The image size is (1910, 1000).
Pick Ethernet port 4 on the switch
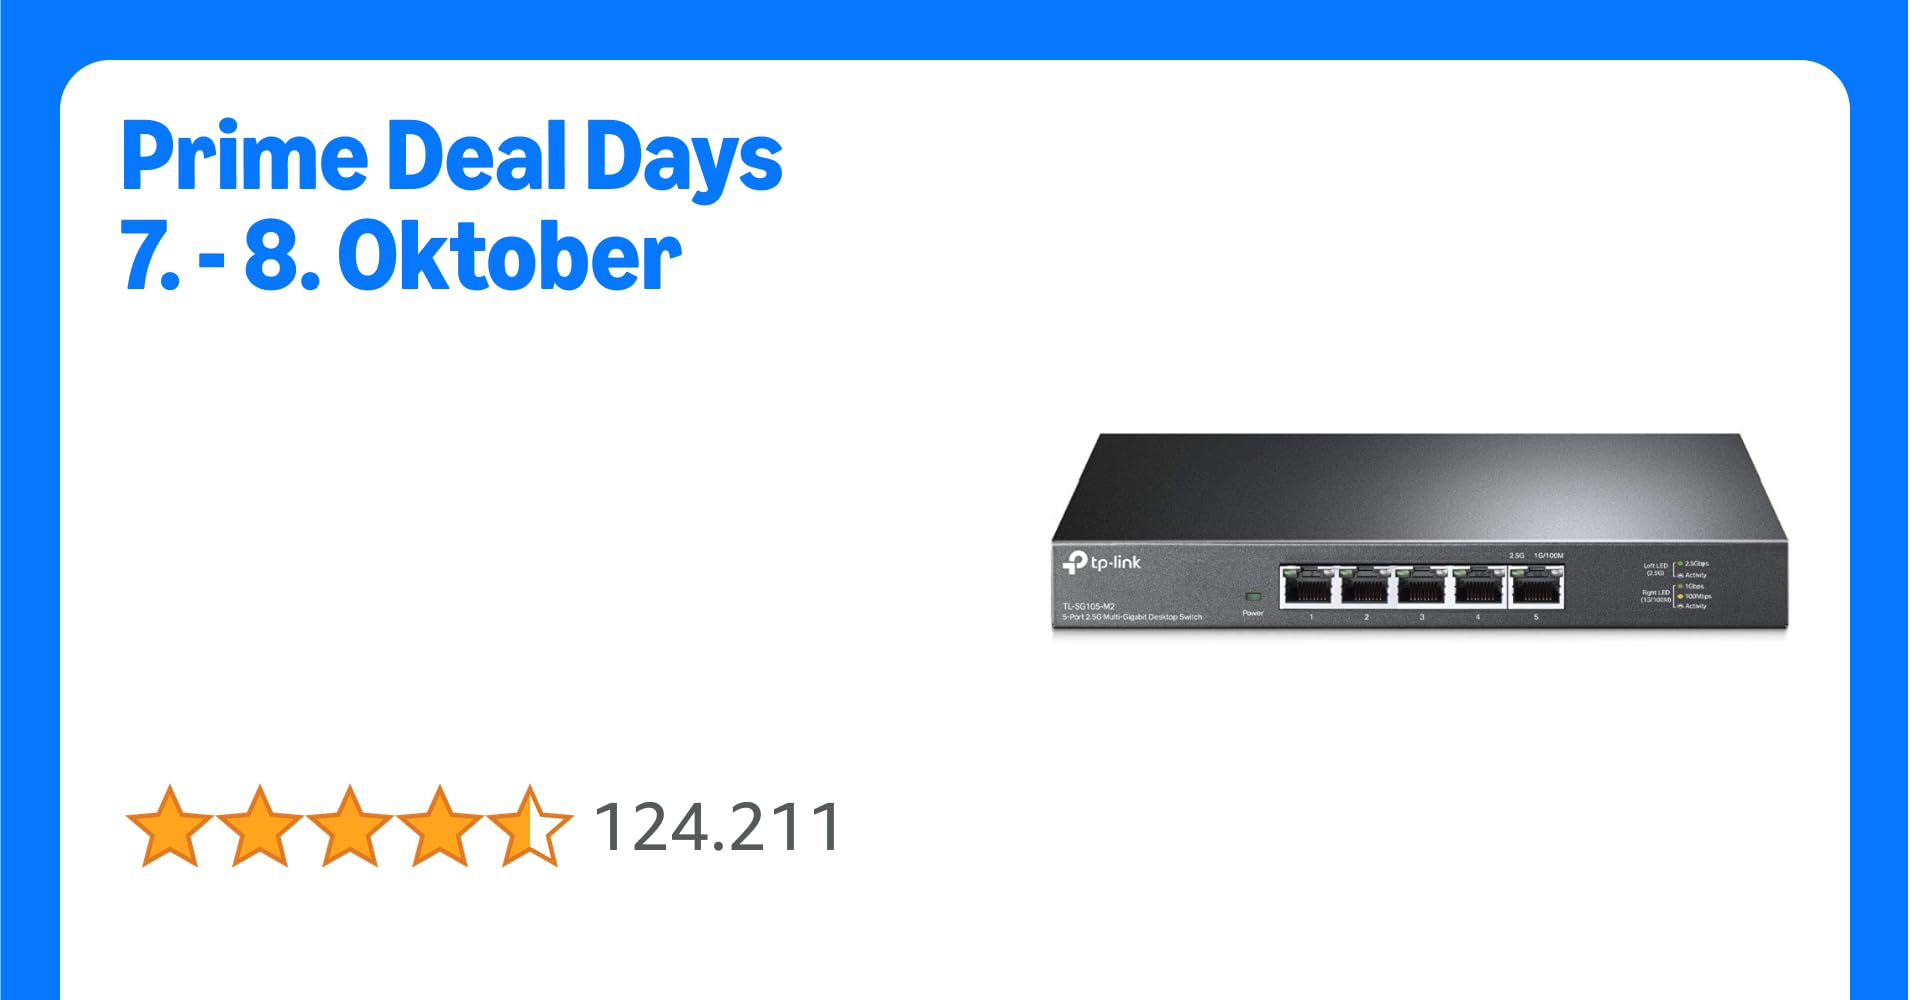[x=1478, y=587]
